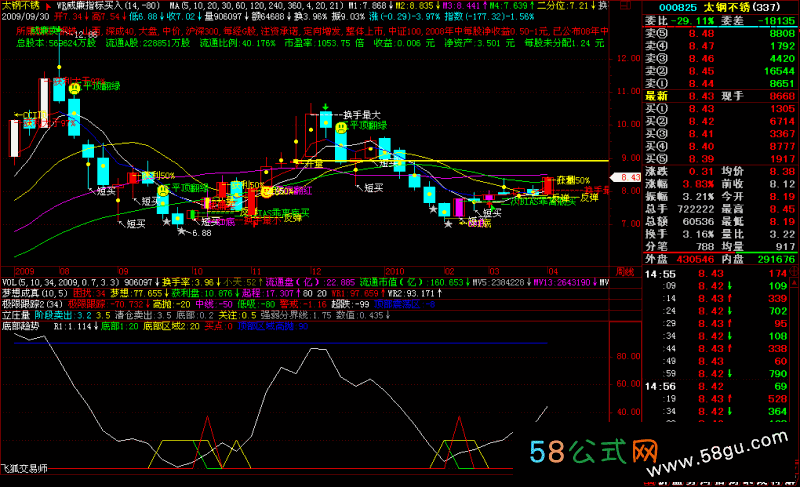
Task: Select the VOL indicator parameters label
Action: pos(61,282)
